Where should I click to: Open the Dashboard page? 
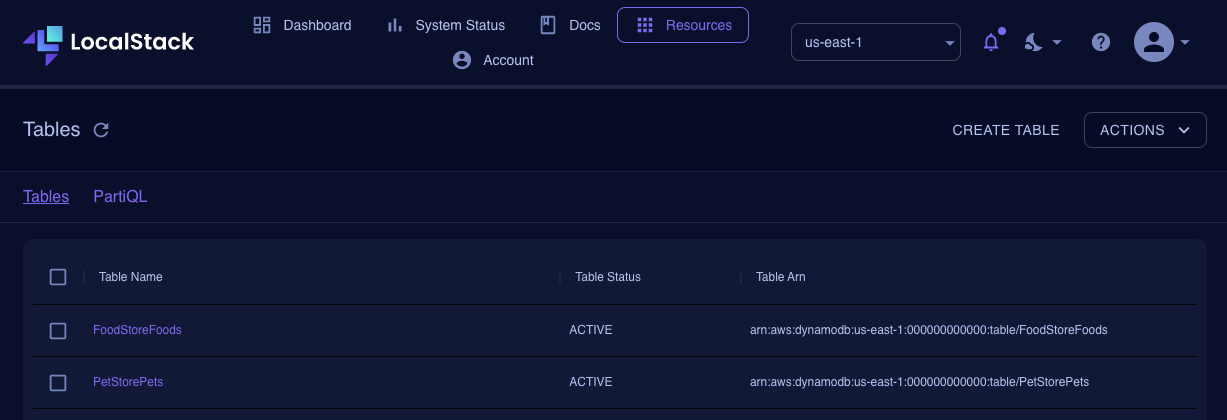coord(302,25)
